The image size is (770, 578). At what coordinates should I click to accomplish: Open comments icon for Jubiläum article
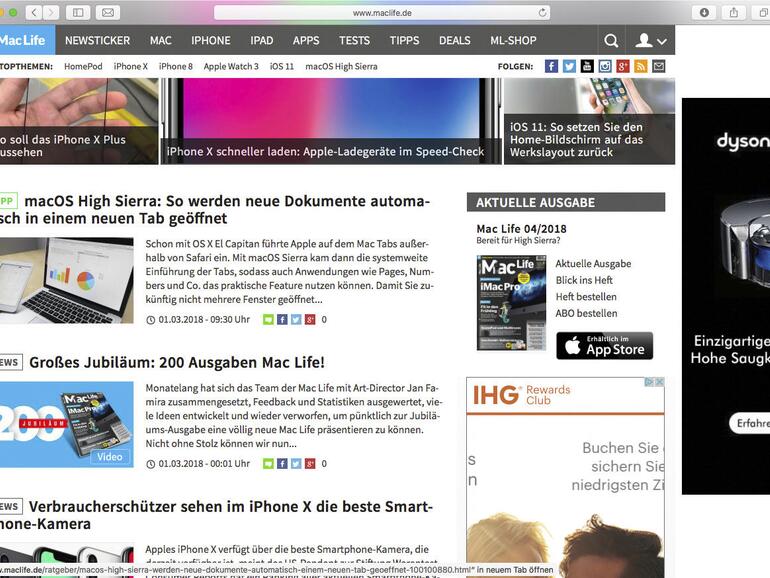[268, 464]
